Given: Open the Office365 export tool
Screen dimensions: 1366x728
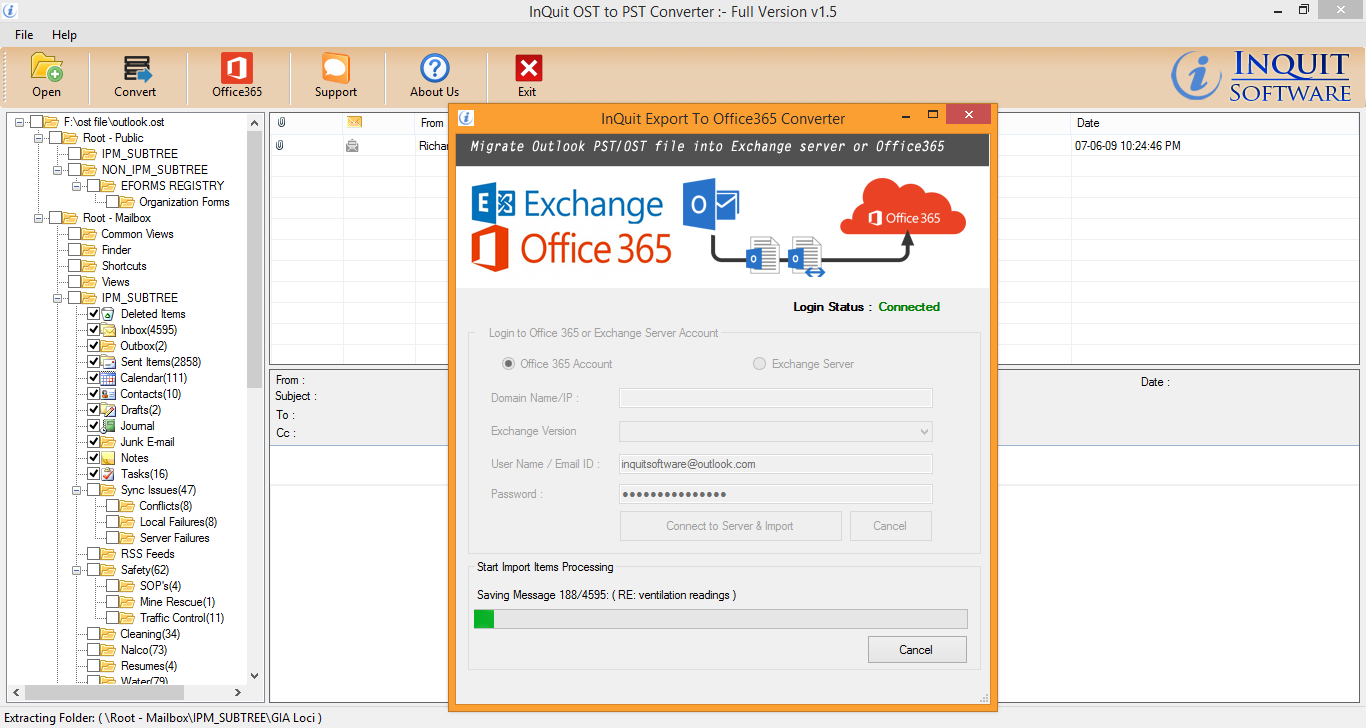Looking at the screenshot, I should pyautogui.click(x=237, y=68).
